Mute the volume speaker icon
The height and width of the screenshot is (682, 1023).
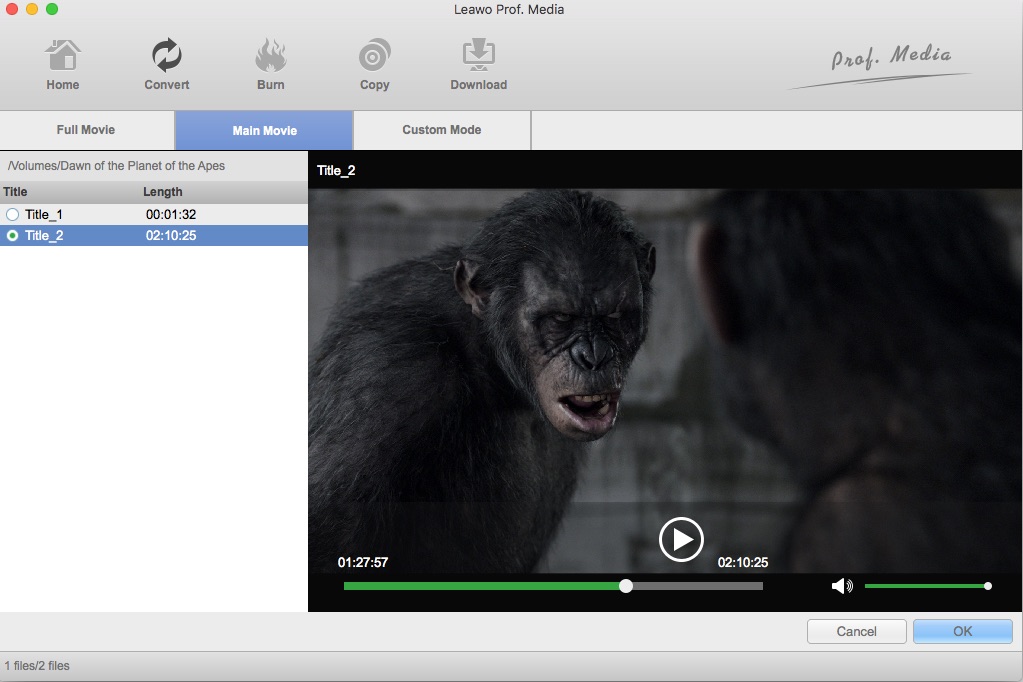(842, 585)
